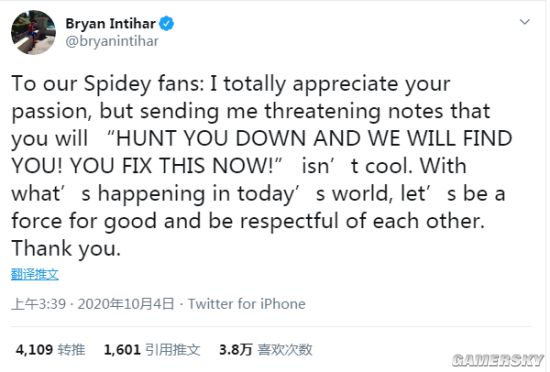Click the blue verified badge icon
This screenshot has width=550, height=372.
[166, 24]
